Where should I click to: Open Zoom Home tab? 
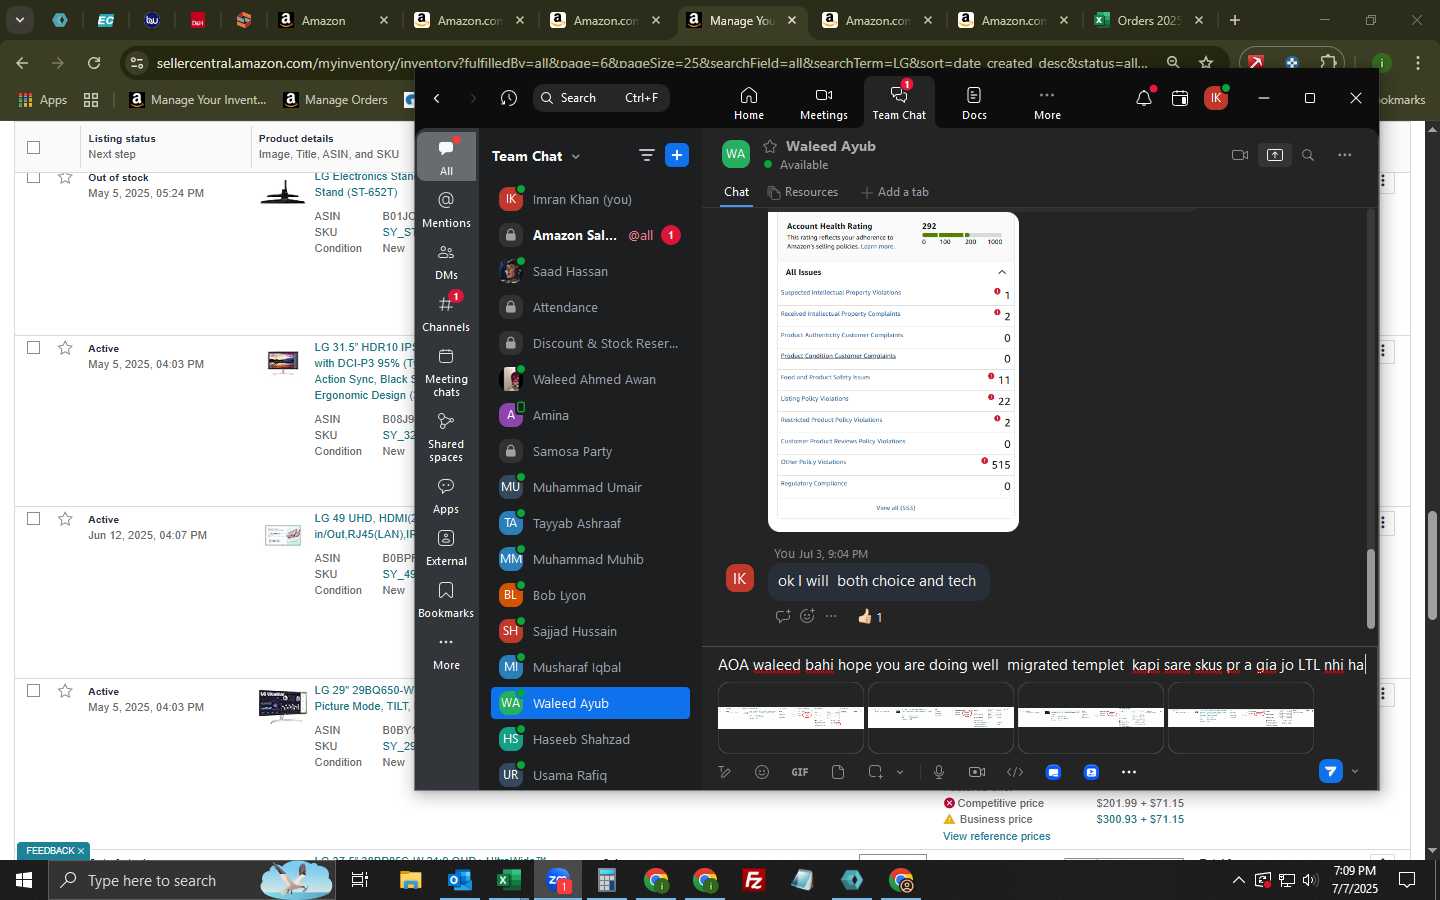point(748,103)
